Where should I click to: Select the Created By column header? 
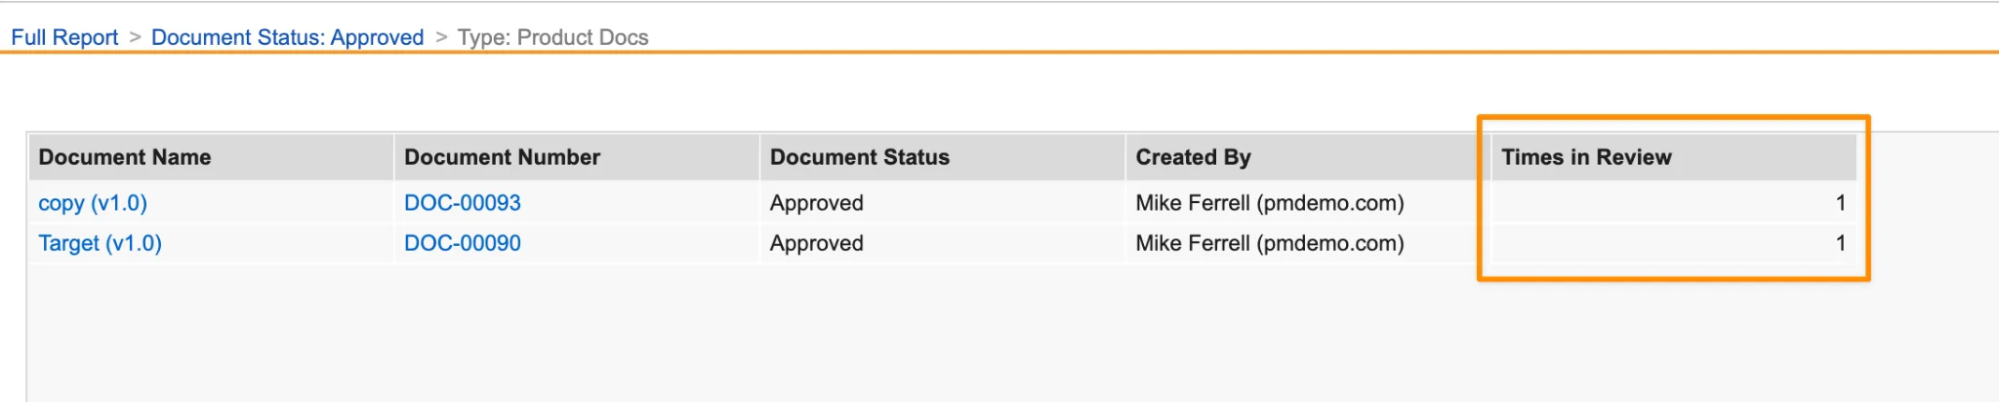pos(1193,157)
